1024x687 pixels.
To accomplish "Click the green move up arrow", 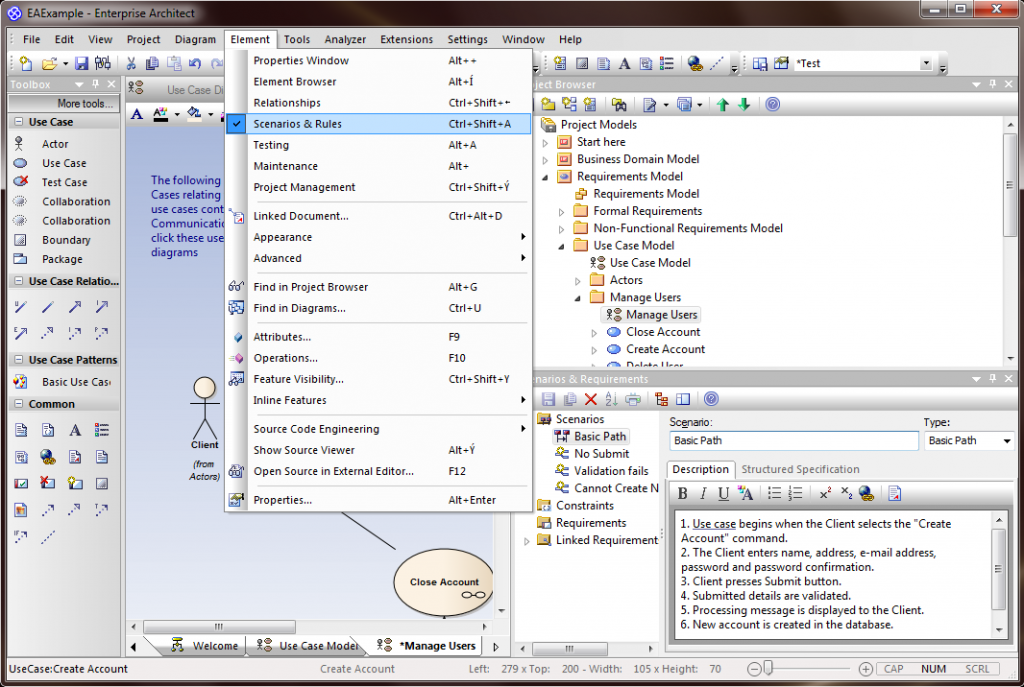I will (x=722, y=104).
